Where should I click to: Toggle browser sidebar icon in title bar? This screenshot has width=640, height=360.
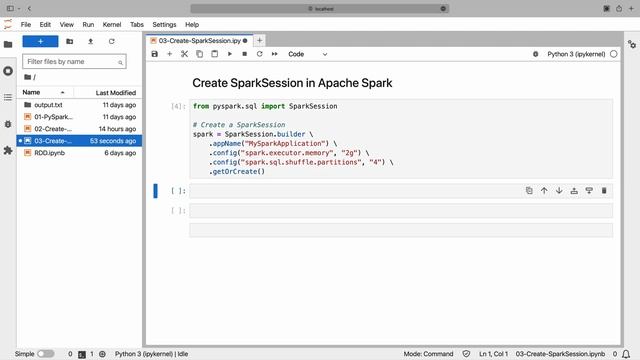click(10, 8)
